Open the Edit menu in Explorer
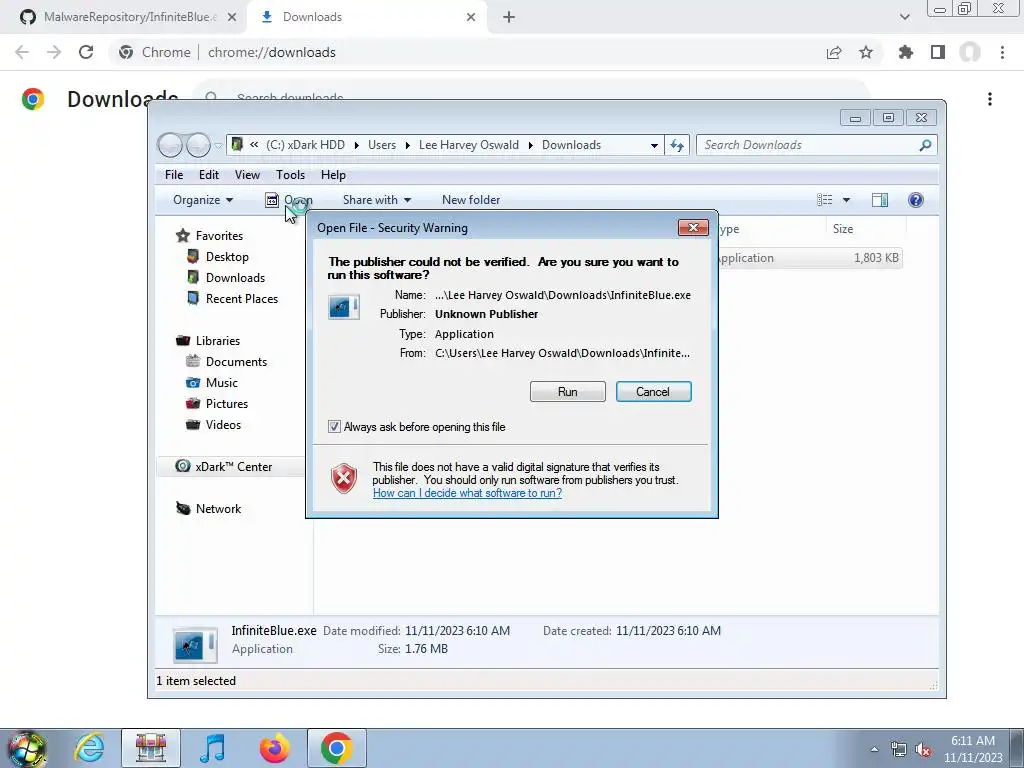The width and height of the screenshot is (1024, 768). pos(209,175)
